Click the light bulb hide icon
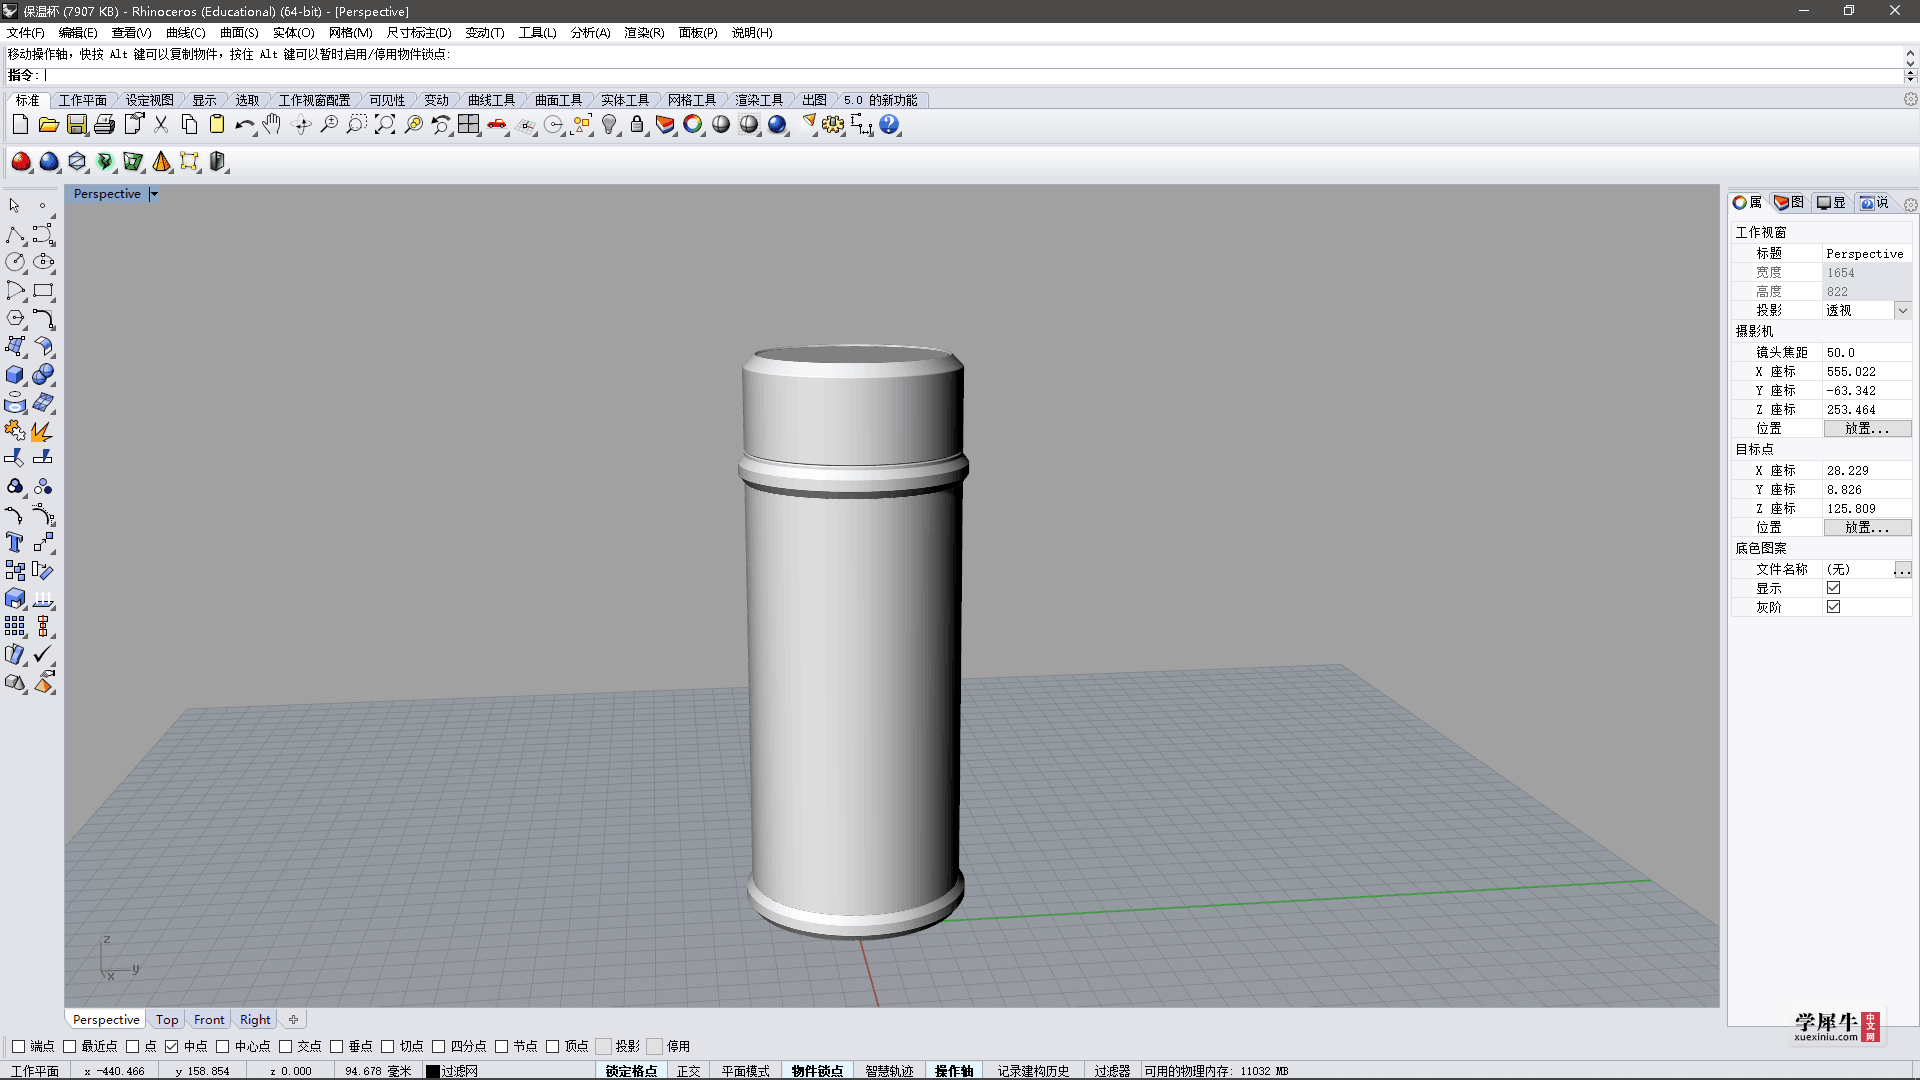This screenshot has height=1080, width=1920. [x=609, y=125]
